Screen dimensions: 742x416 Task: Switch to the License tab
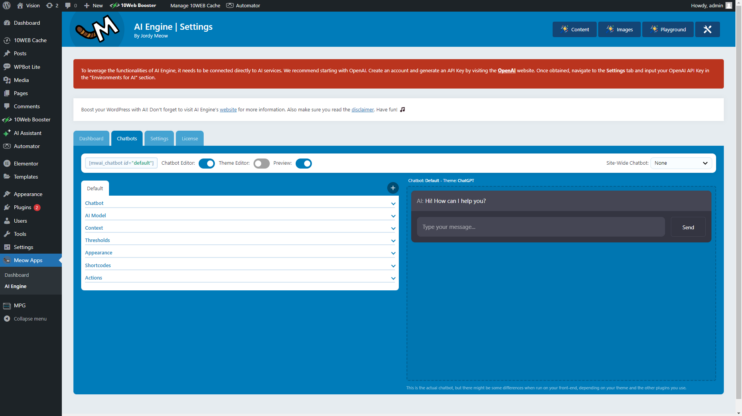[x=190, y=138]
